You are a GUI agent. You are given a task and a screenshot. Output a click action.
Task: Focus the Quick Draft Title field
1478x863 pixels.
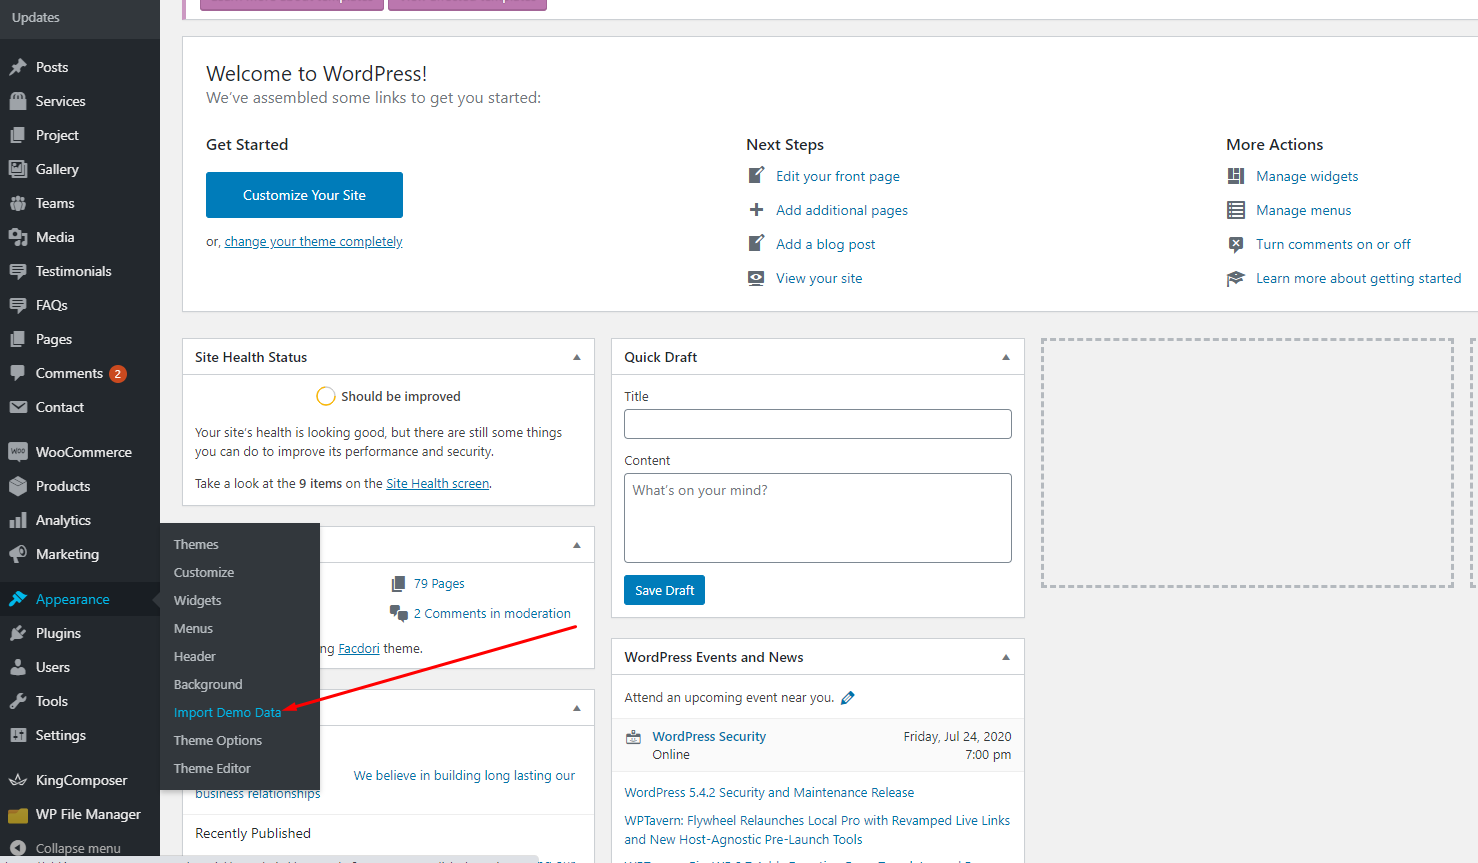click(x=817, y=424)
